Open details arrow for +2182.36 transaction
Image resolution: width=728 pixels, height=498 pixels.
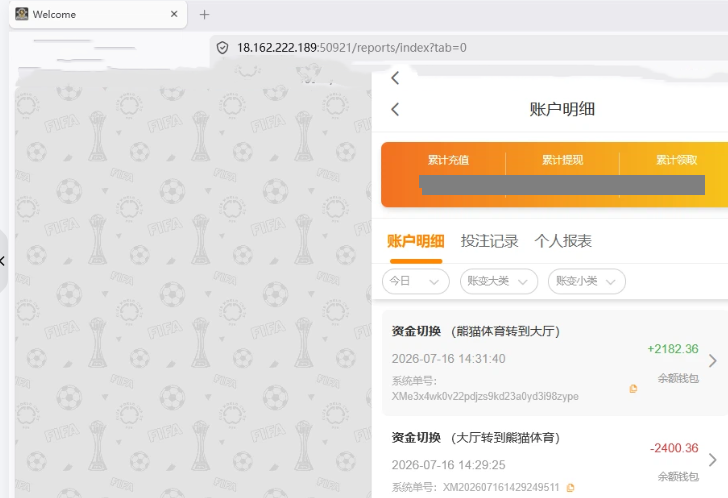713,361
